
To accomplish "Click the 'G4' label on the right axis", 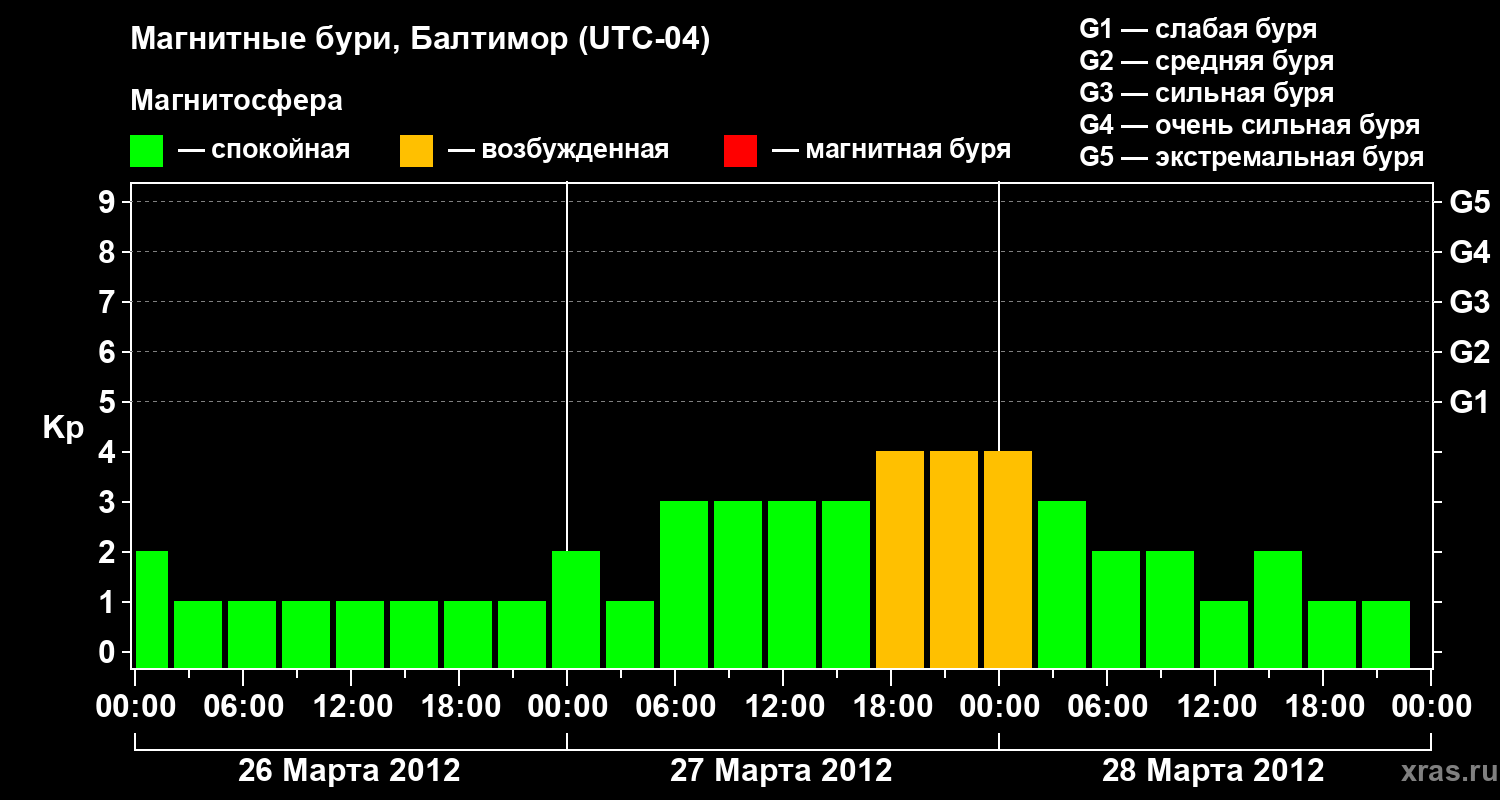I will coord(1469,253).
